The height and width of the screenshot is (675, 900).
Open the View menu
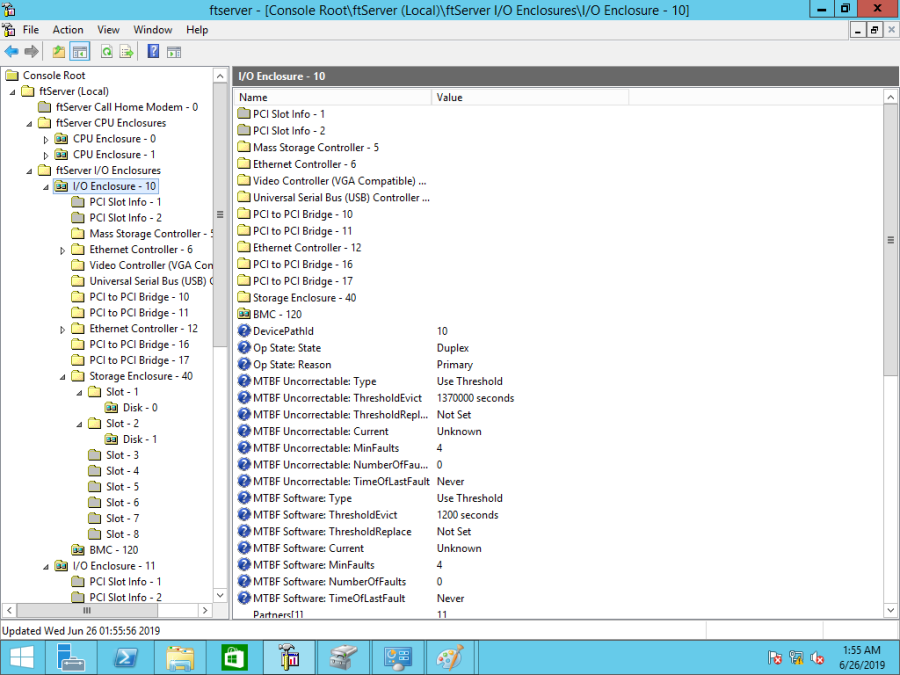(108, 30)
